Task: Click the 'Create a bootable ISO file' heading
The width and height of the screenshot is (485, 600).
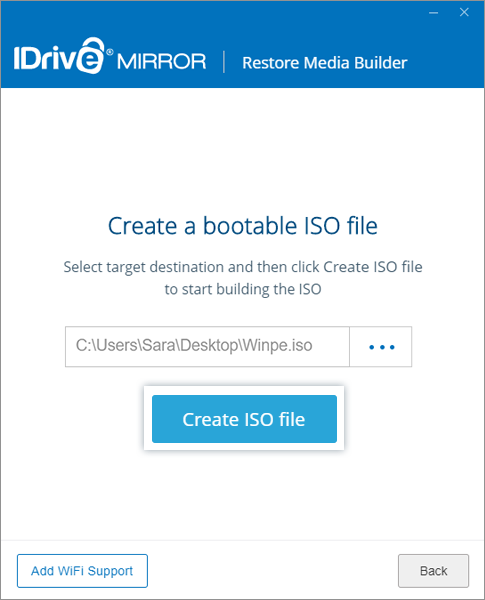Action: click(243, 225)
